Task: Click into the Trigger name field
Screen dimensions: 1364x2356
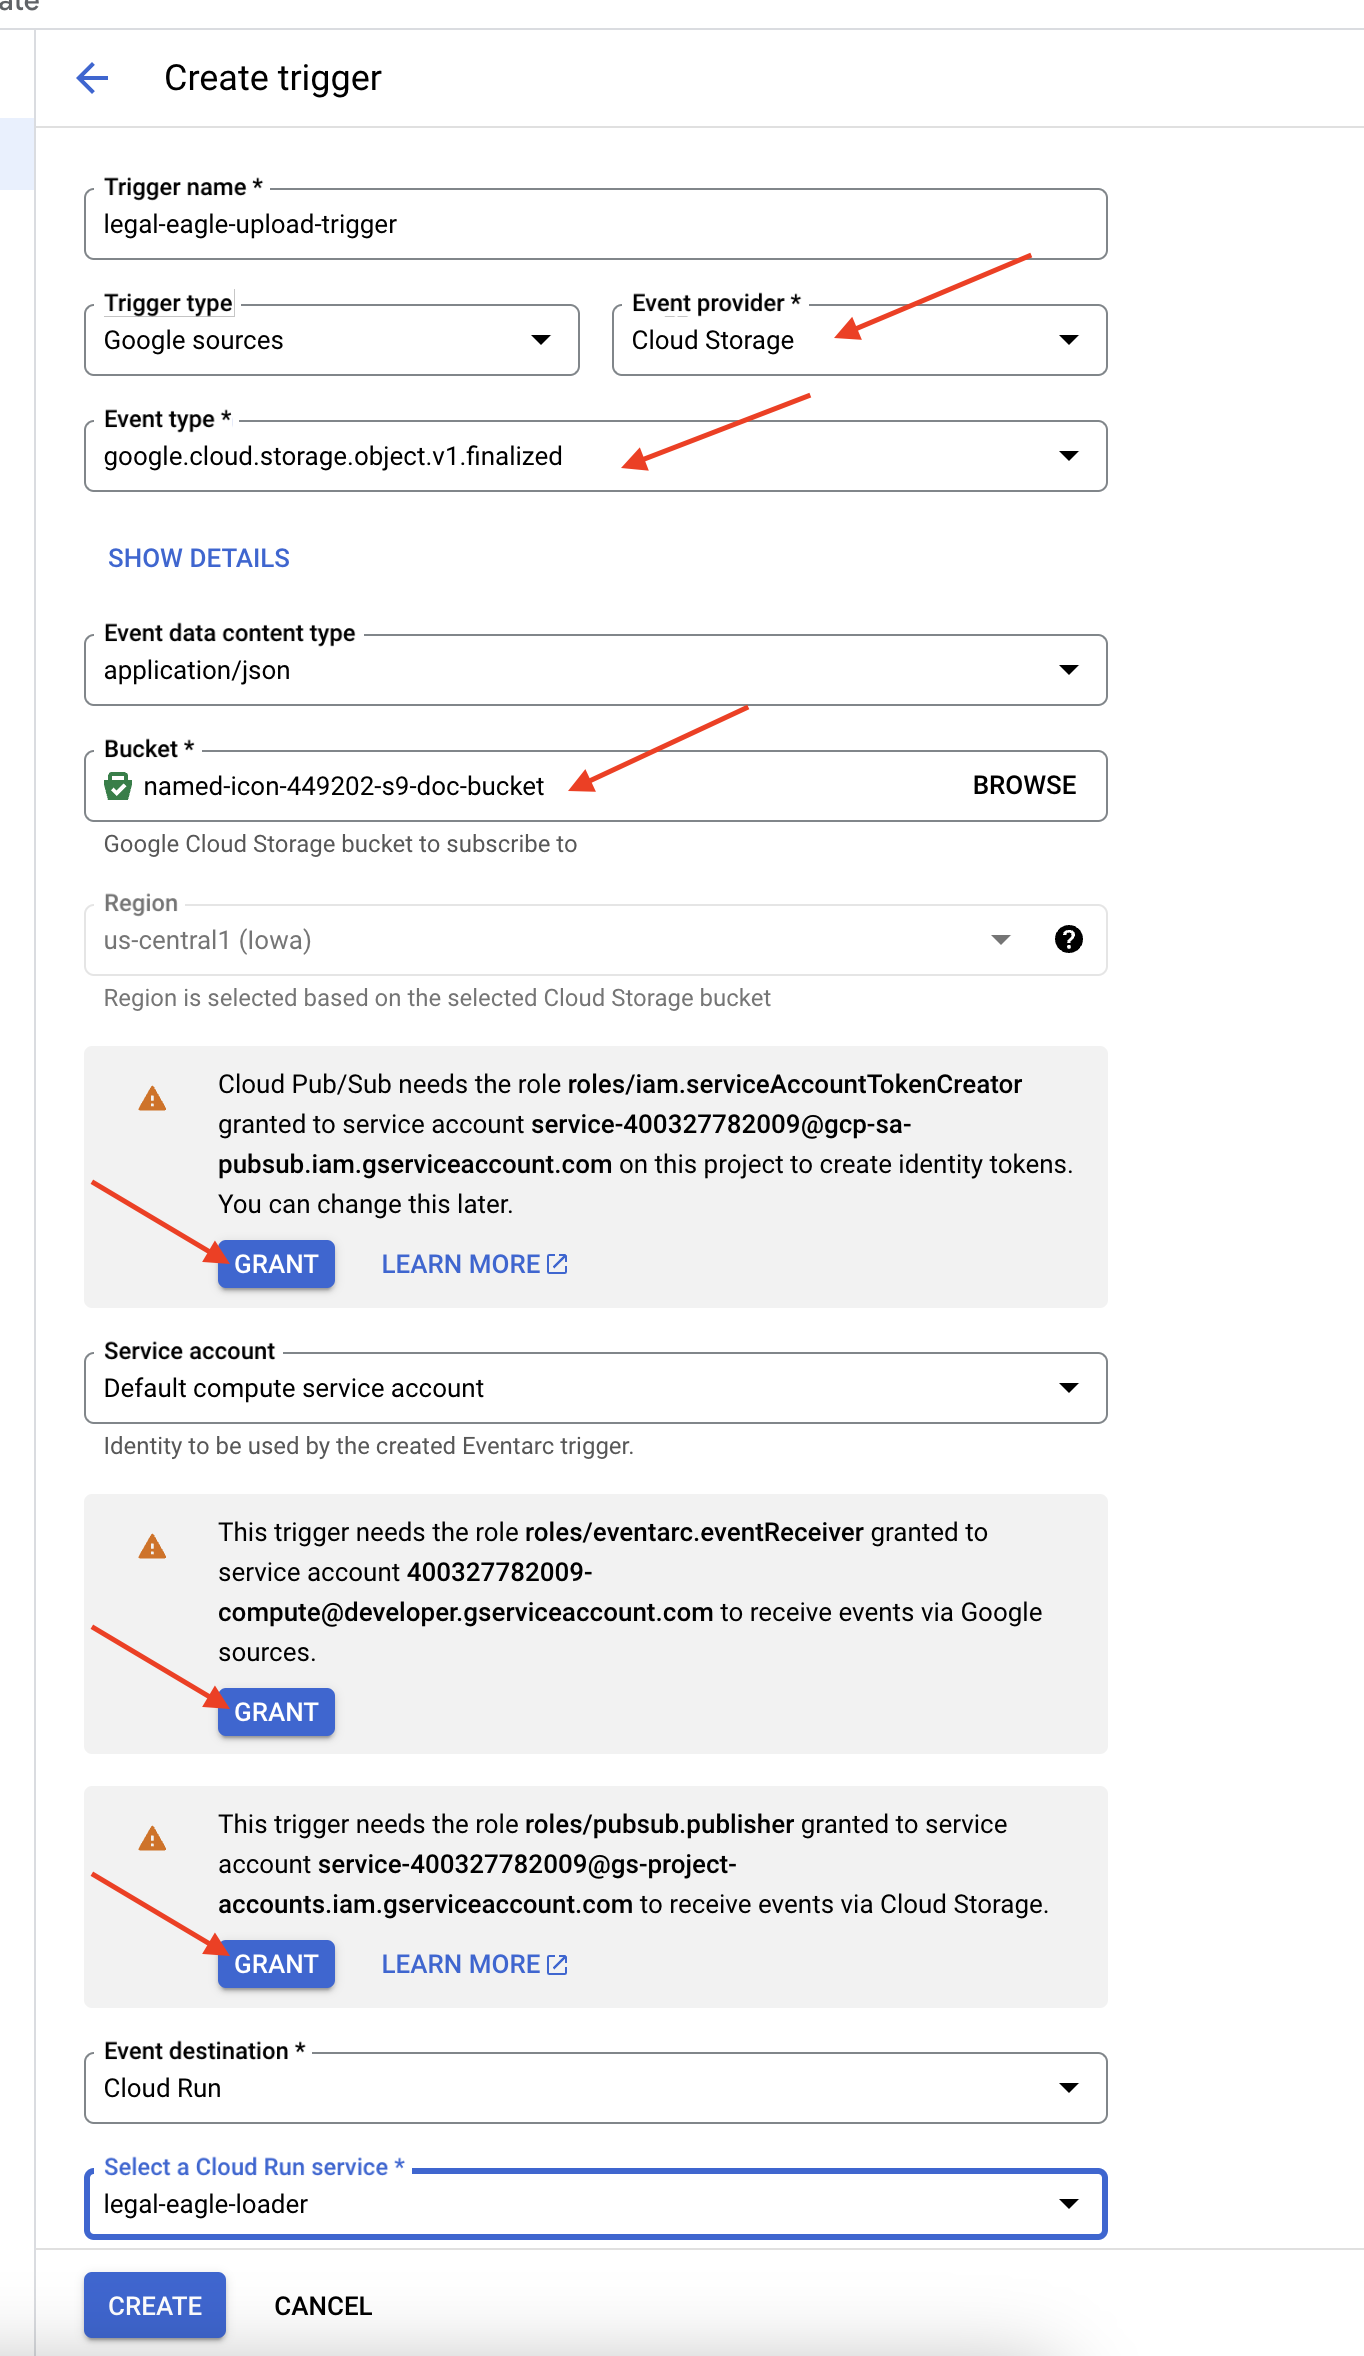Action: [595, 224]
